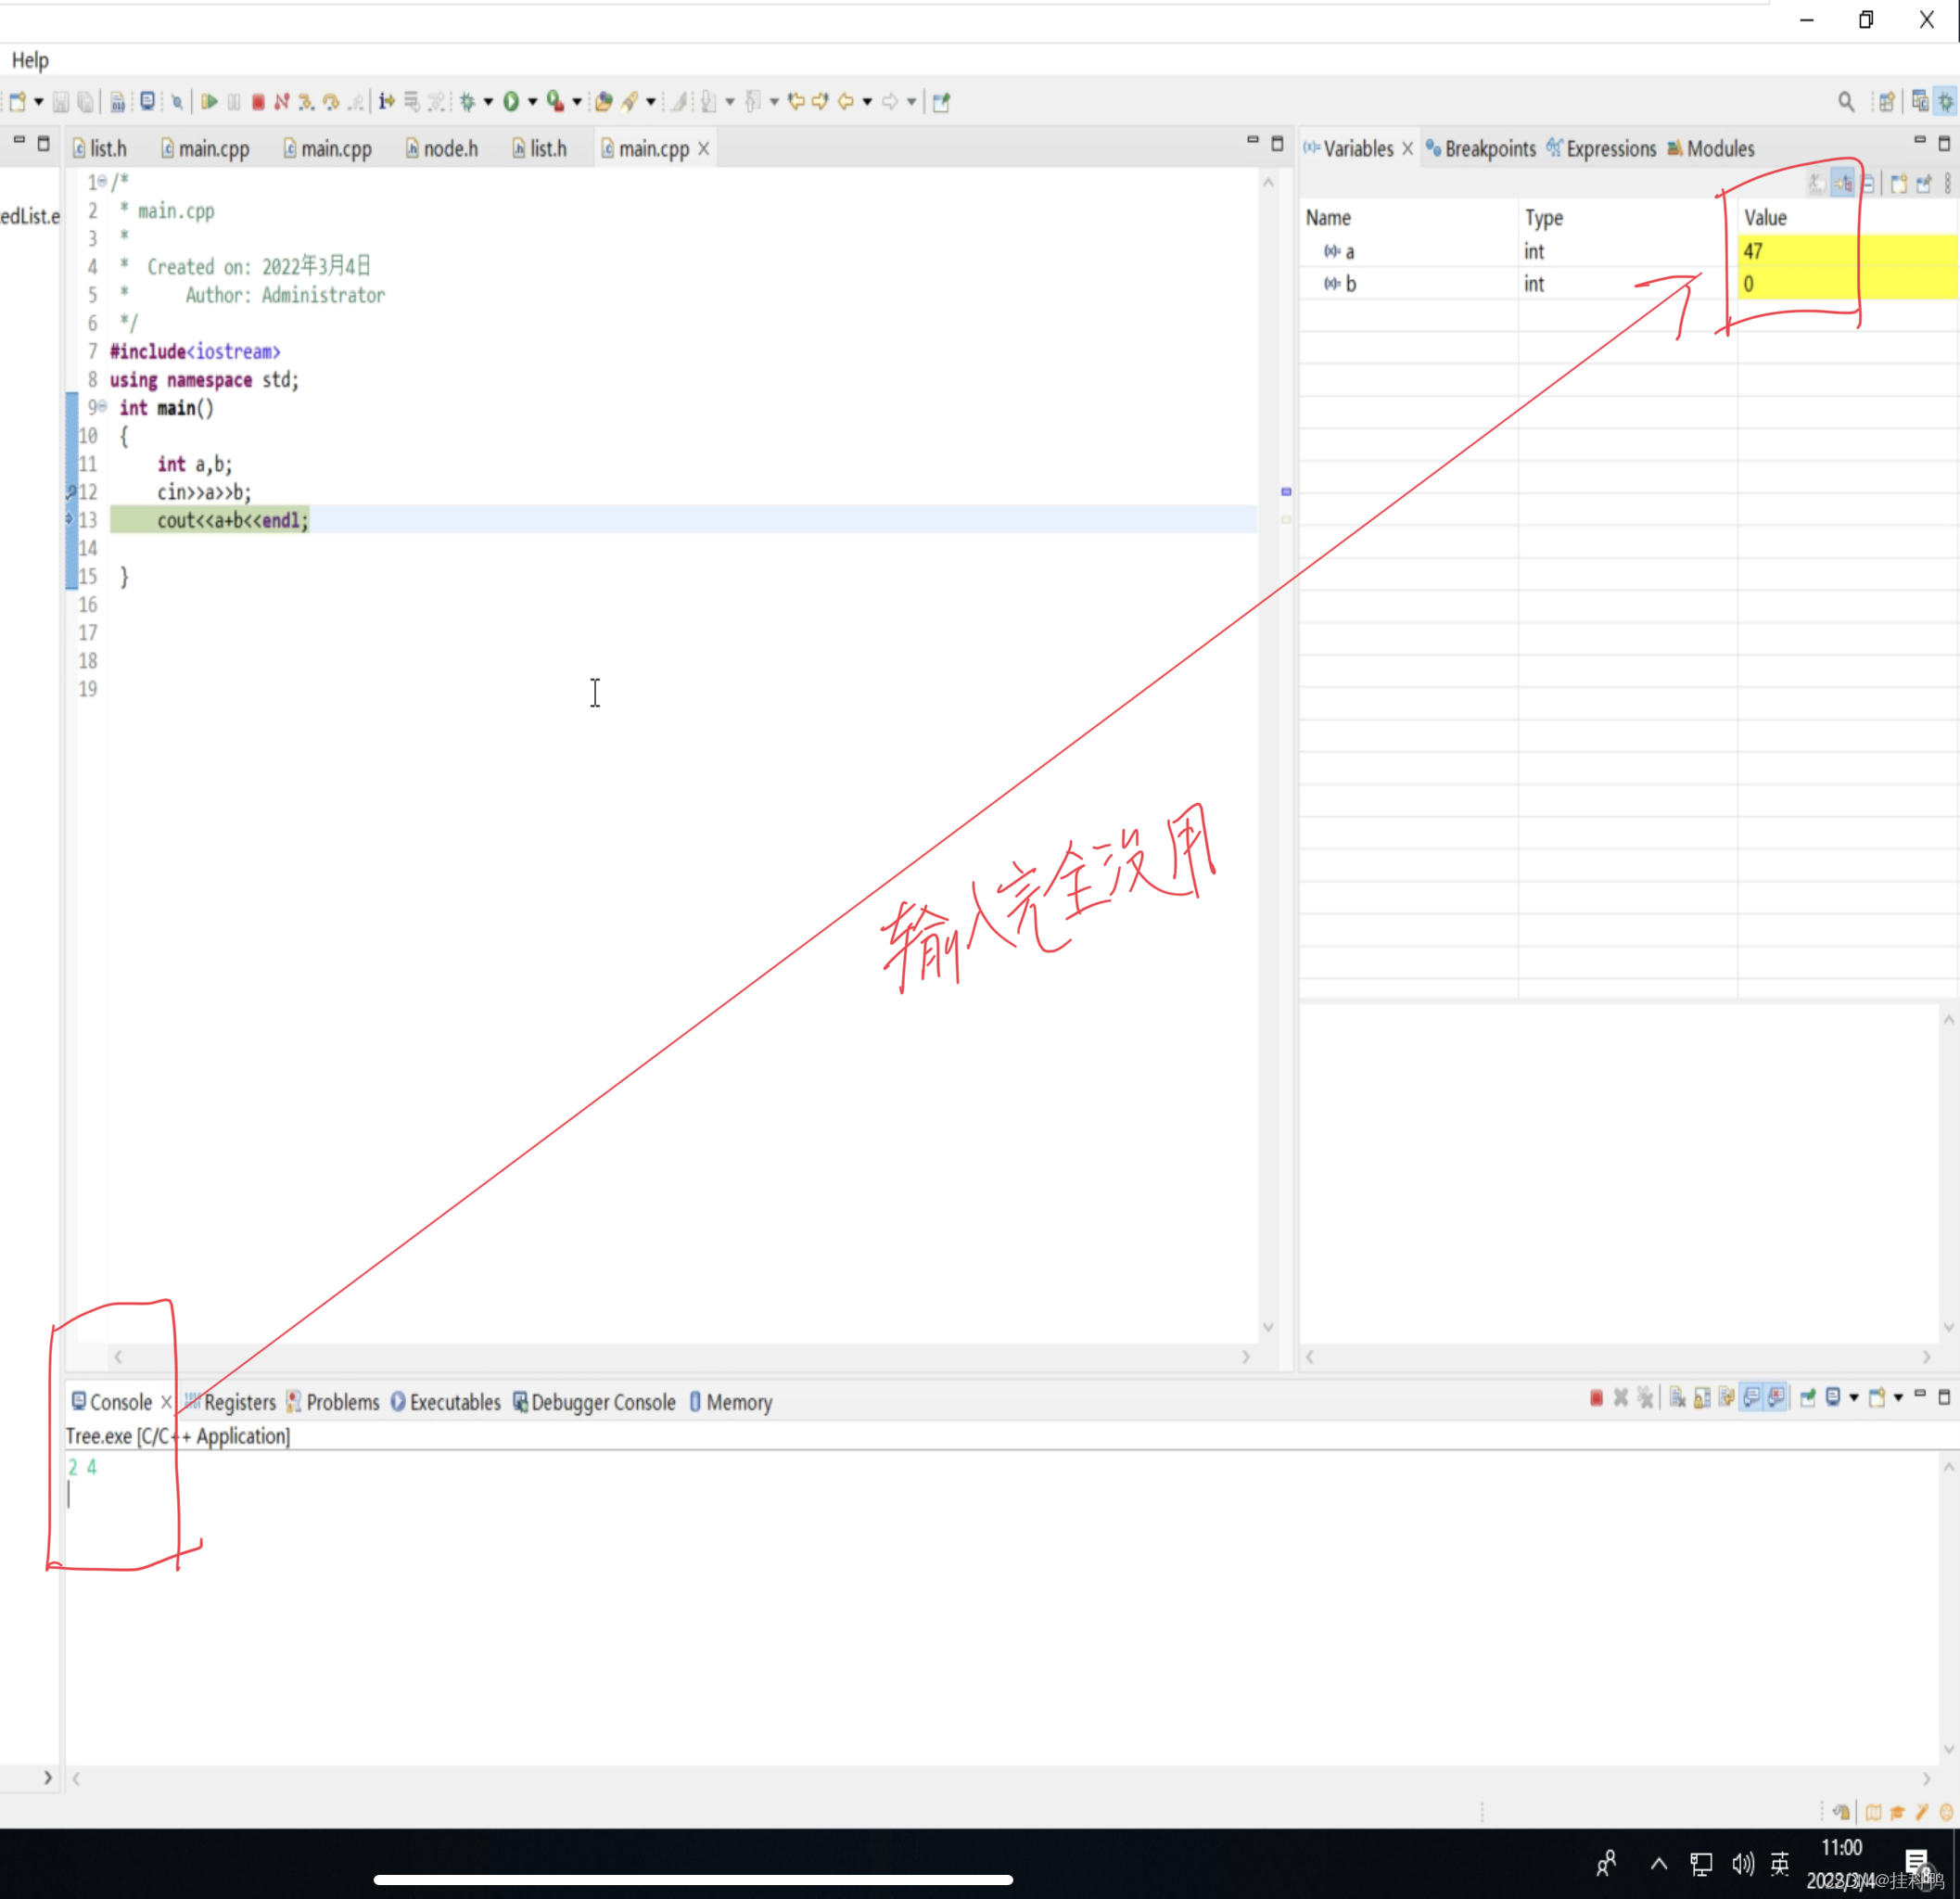Screen dimensions: 1960x1899
Task: Open the Debugger Console tab
Action: click(595, 1402)
